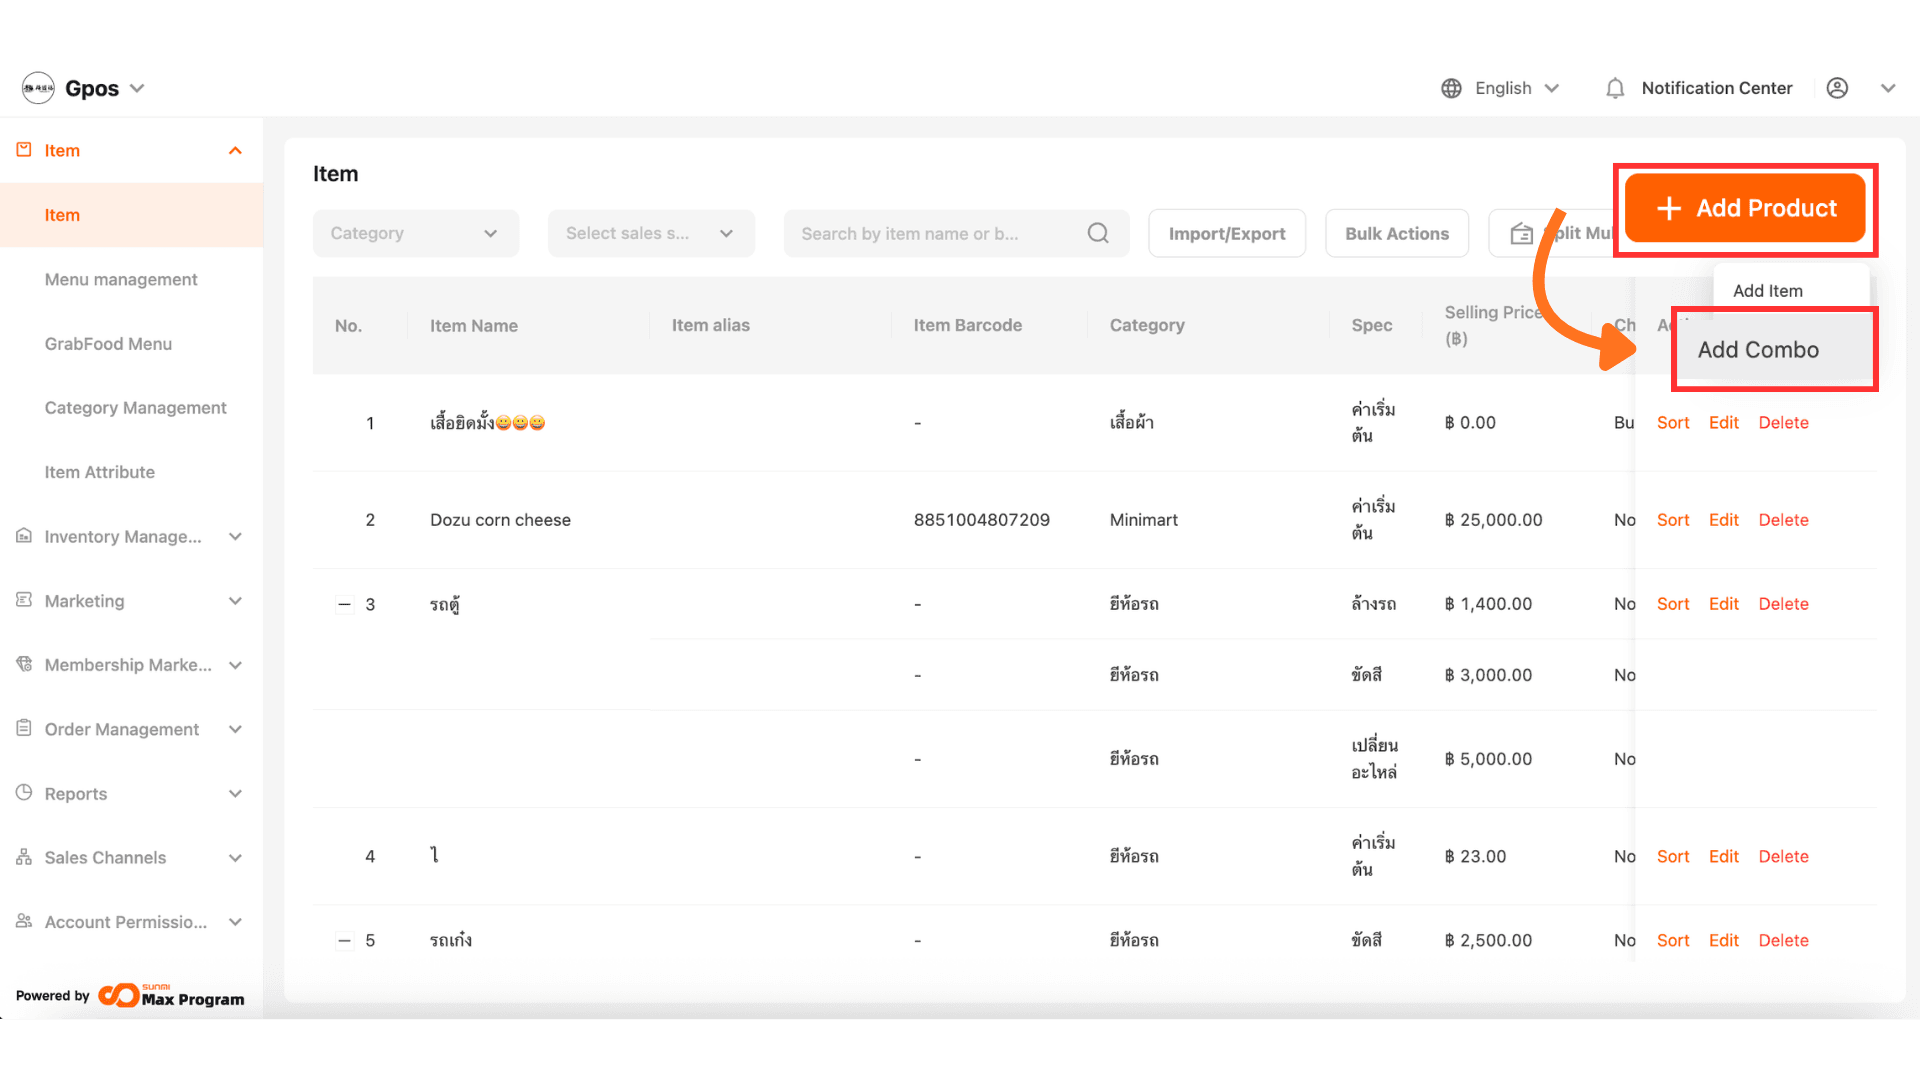Open the Select sales dropdown
1920x1080 pixels.
click(x=650, y=233)
